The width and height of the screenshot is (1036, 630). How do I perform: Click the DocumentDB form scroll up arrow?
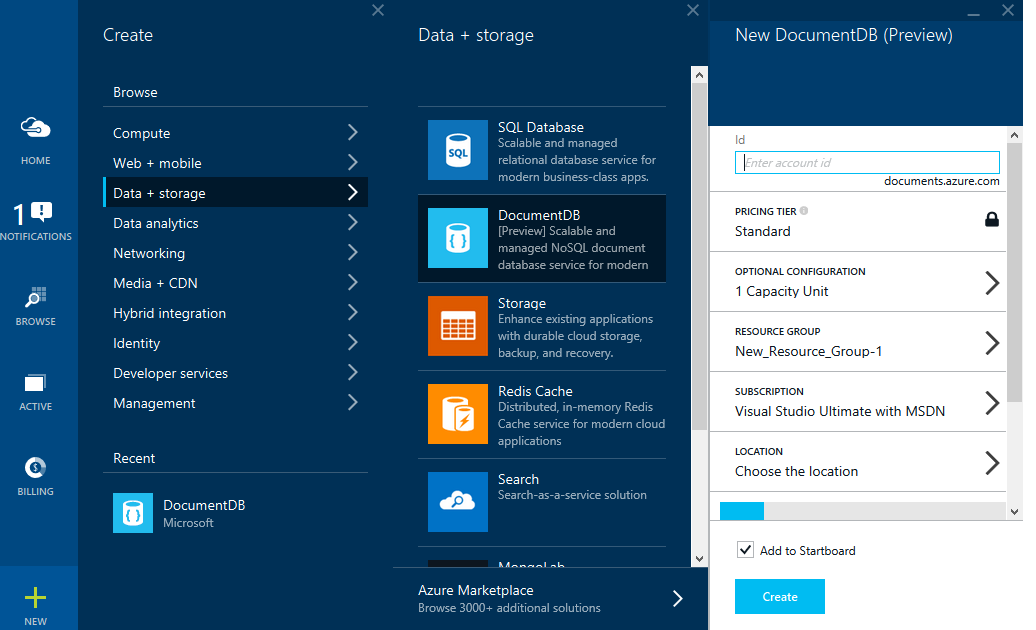pyautogui.click(x=1015, y=135)
